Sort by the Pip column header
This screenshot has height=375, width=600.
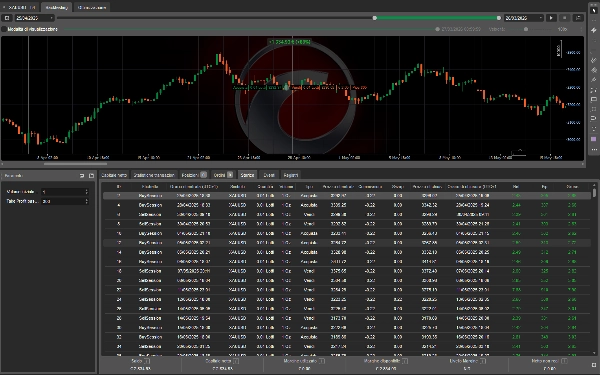click(x=544, y=187)
